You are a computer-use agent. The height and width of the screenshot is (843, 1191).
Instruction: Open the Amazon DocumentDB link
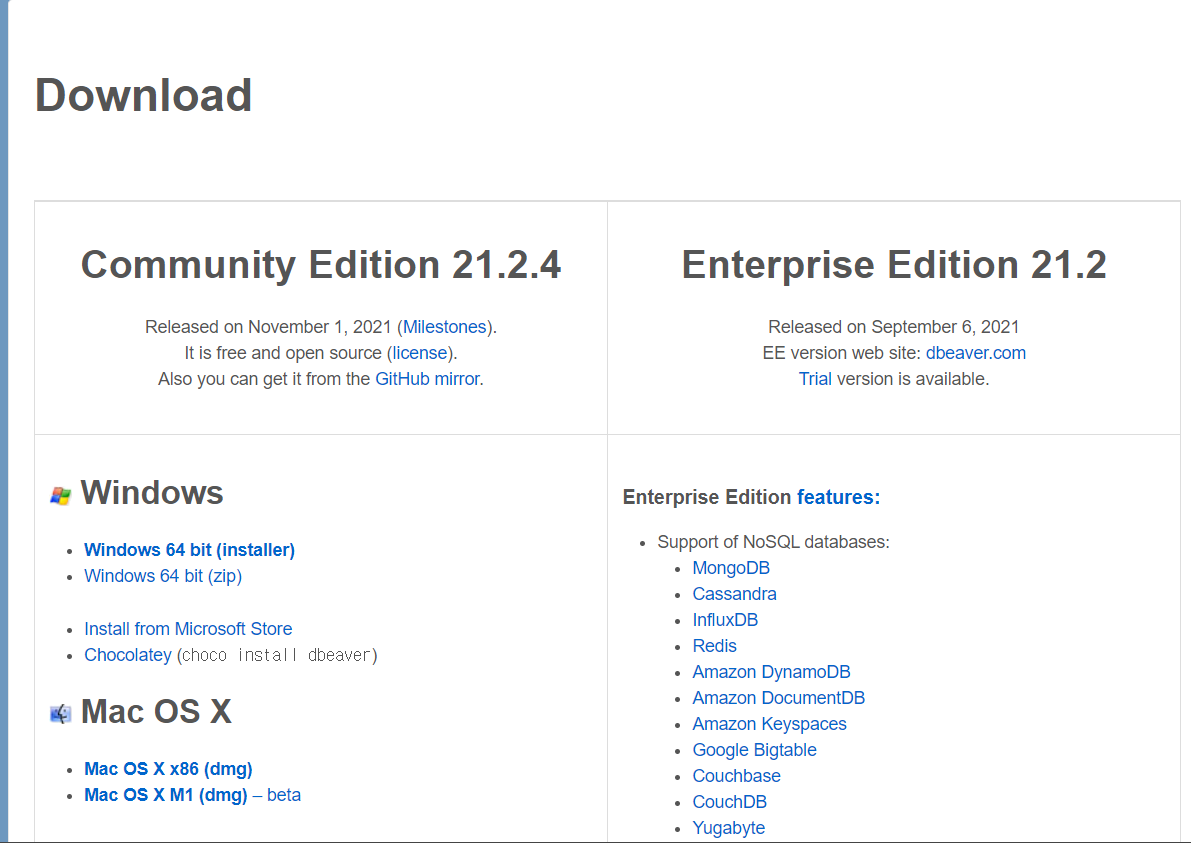(779, 698)
